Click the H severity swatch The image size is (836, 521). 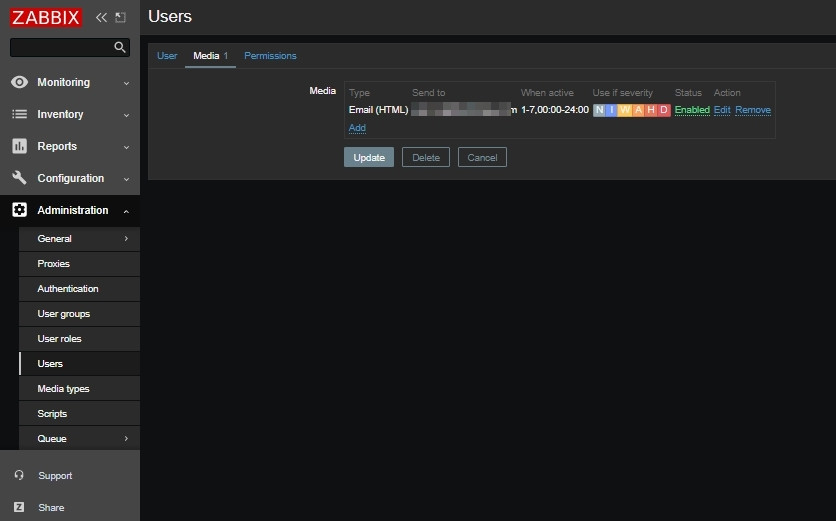[x=651, y=110]
